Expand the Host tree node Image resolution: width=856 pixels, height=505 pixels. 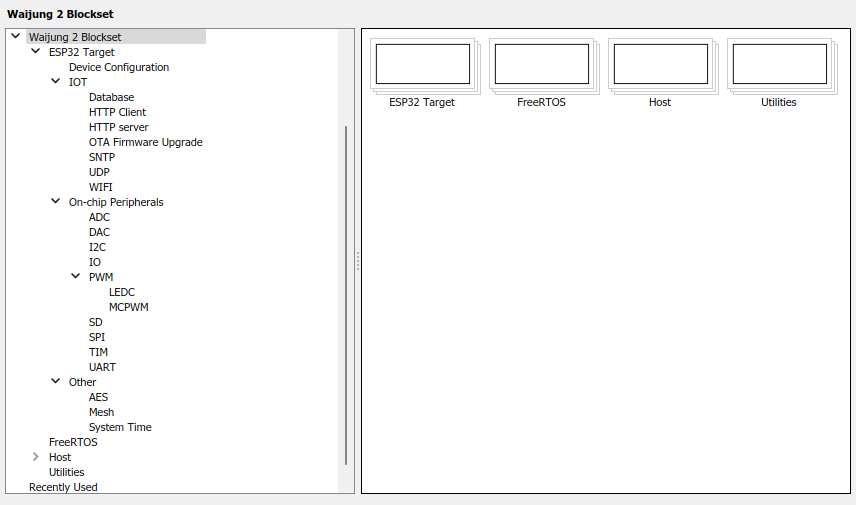click(36, 456)
